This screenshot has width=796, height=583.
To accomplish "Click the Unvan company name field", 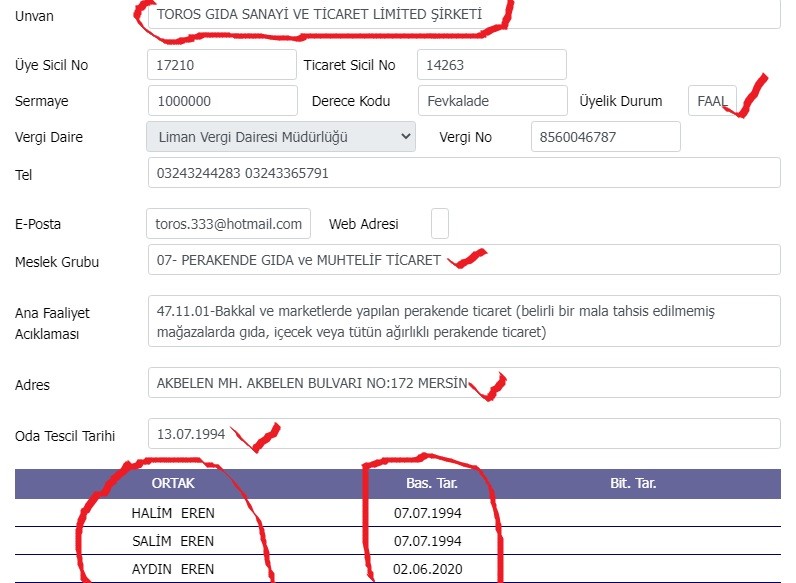I will [x=464, y=14].
